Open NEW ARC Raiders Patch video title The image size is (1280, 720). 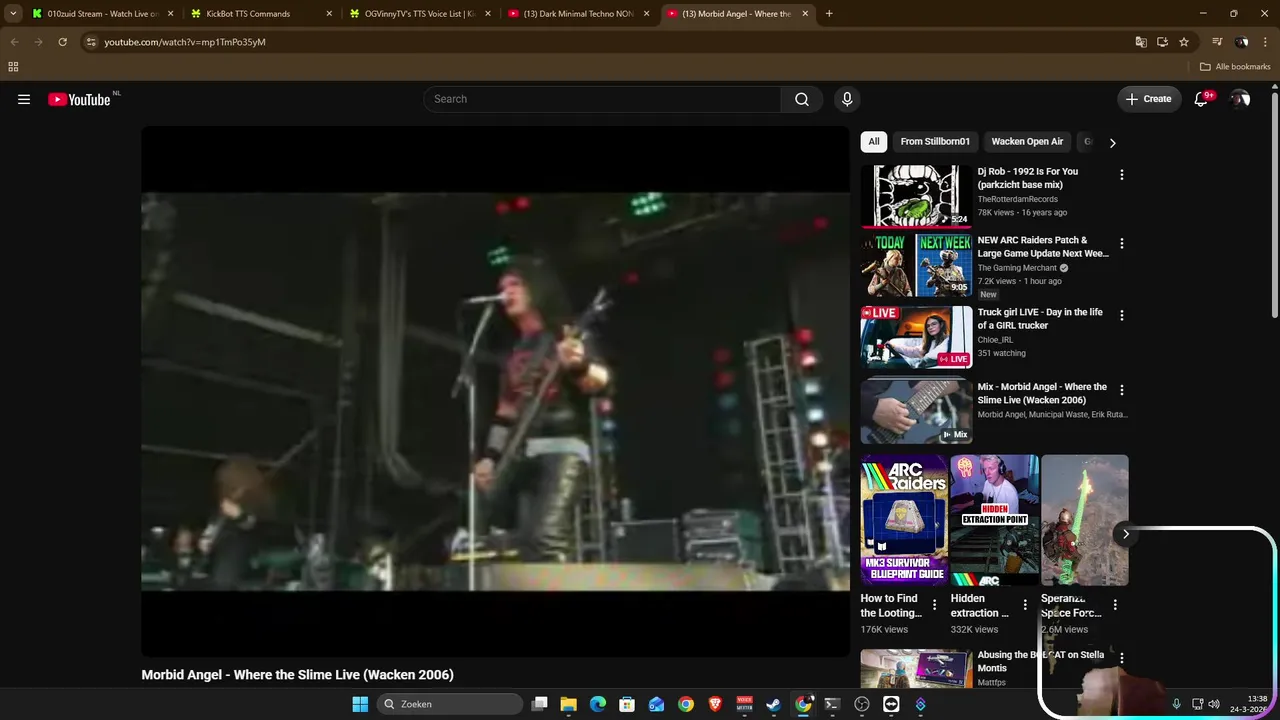point(1043,247)
